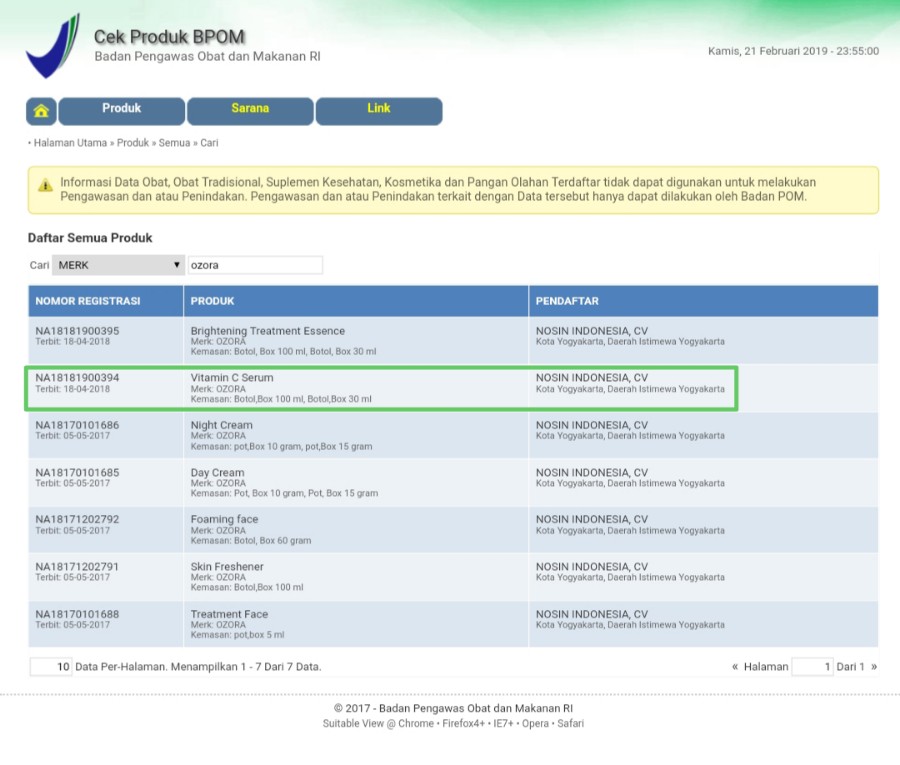Click the NOMOR REGISTRASI column header

tap(88, 301)
